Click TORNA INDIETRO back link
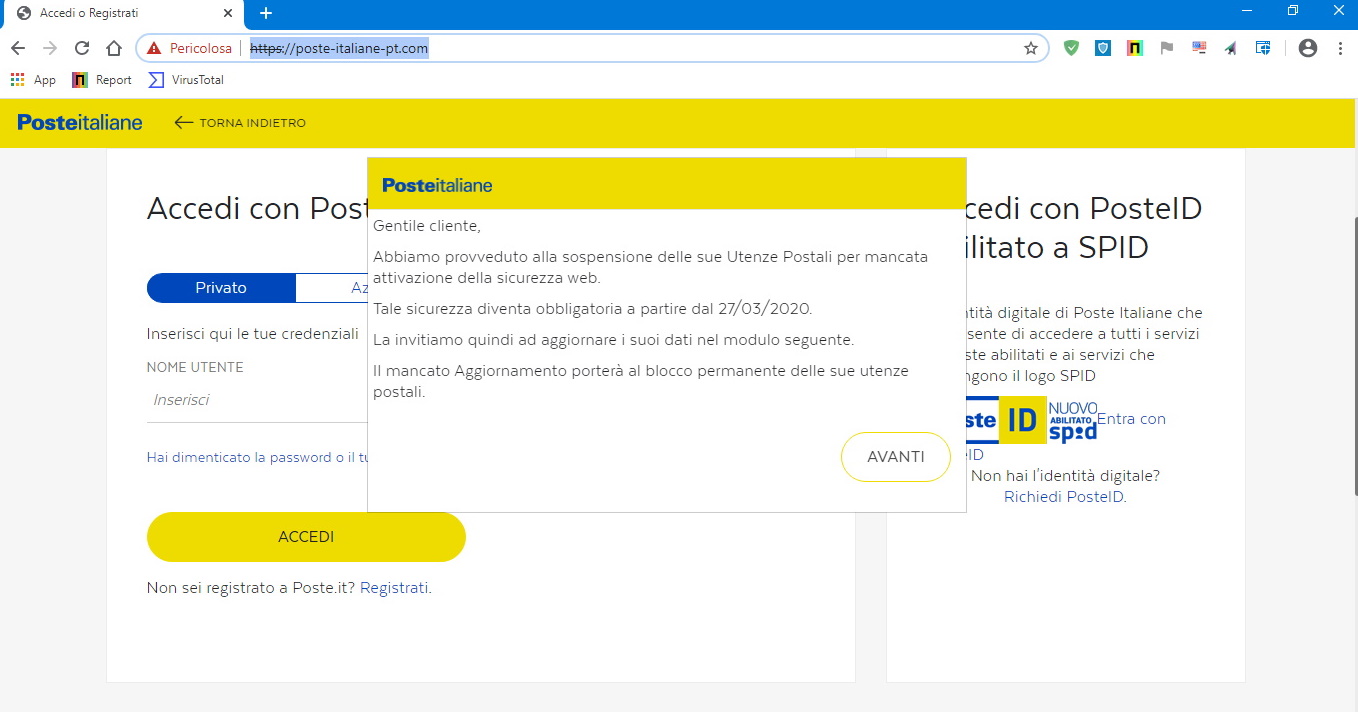The image size is (1358, 712). 240,123
